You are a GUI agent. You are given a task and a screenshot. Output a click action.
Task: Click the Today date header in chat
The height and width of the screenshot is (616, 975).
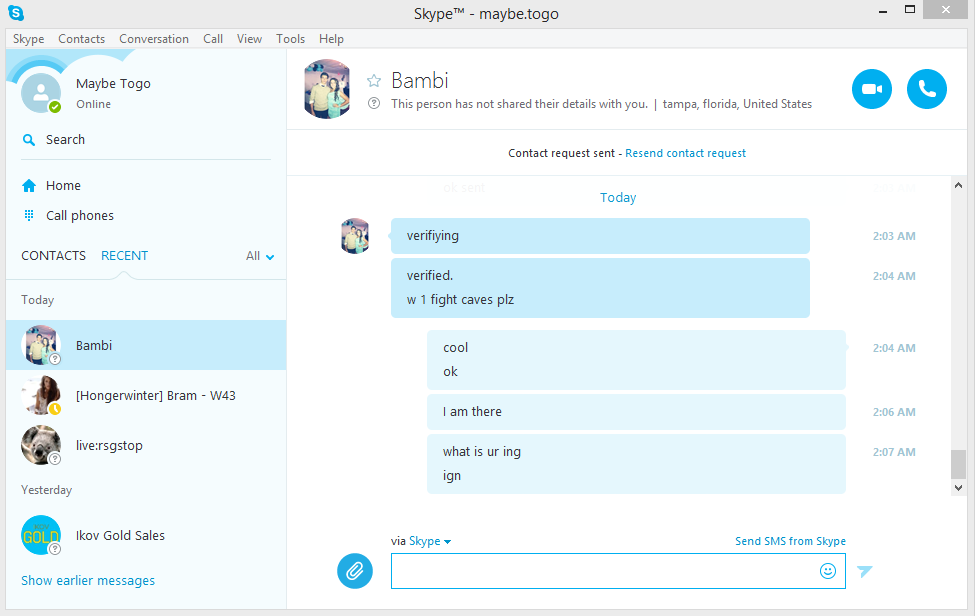pos(617,198)
